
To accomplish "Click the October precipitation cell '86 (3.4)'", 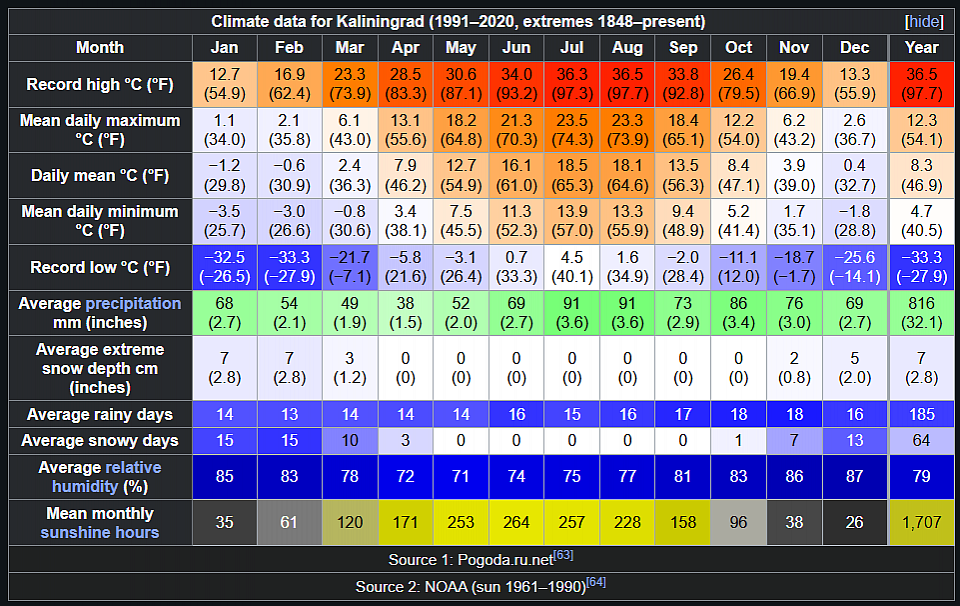I will pos(738,313).
